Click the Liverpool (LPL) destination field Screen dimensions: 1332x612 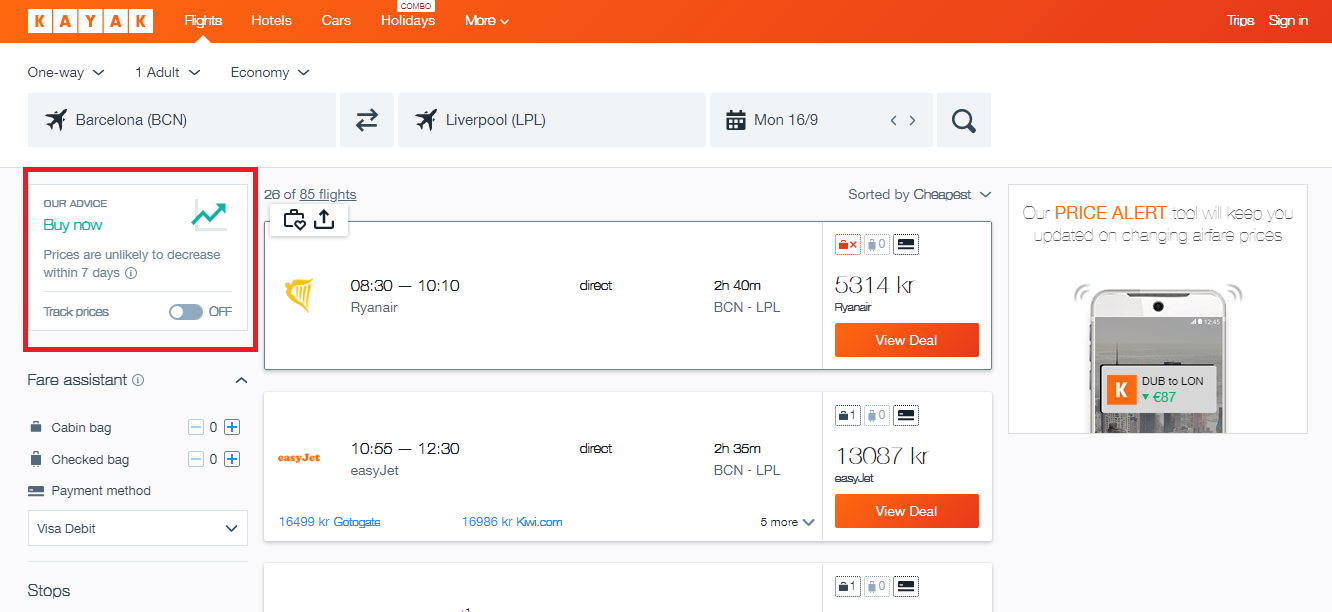[552, 120]
